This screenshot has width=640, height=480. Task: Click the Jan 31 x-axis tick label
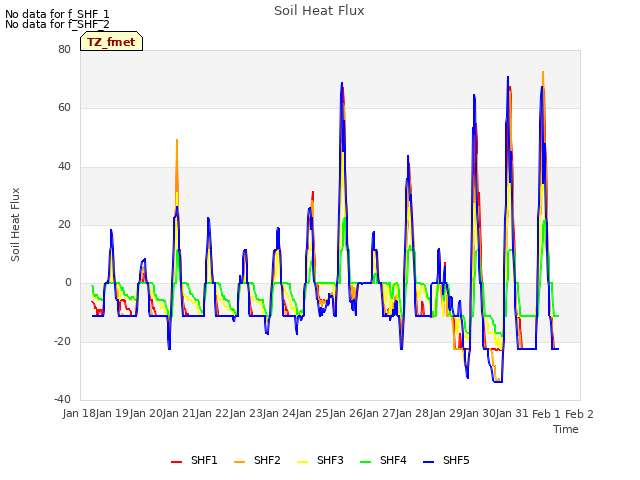pos(512,413)
